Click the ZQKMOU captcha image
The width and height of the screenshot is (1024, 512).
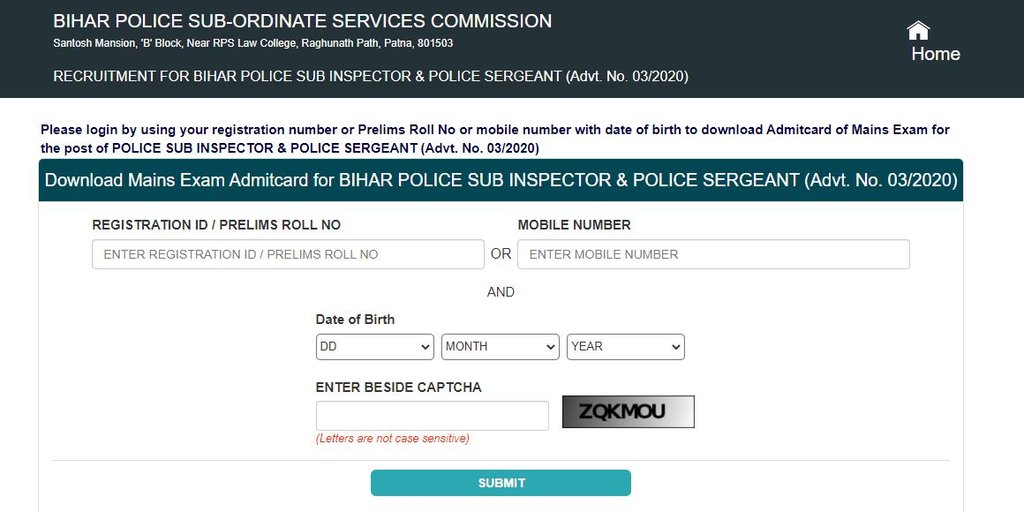click(628, 412)
